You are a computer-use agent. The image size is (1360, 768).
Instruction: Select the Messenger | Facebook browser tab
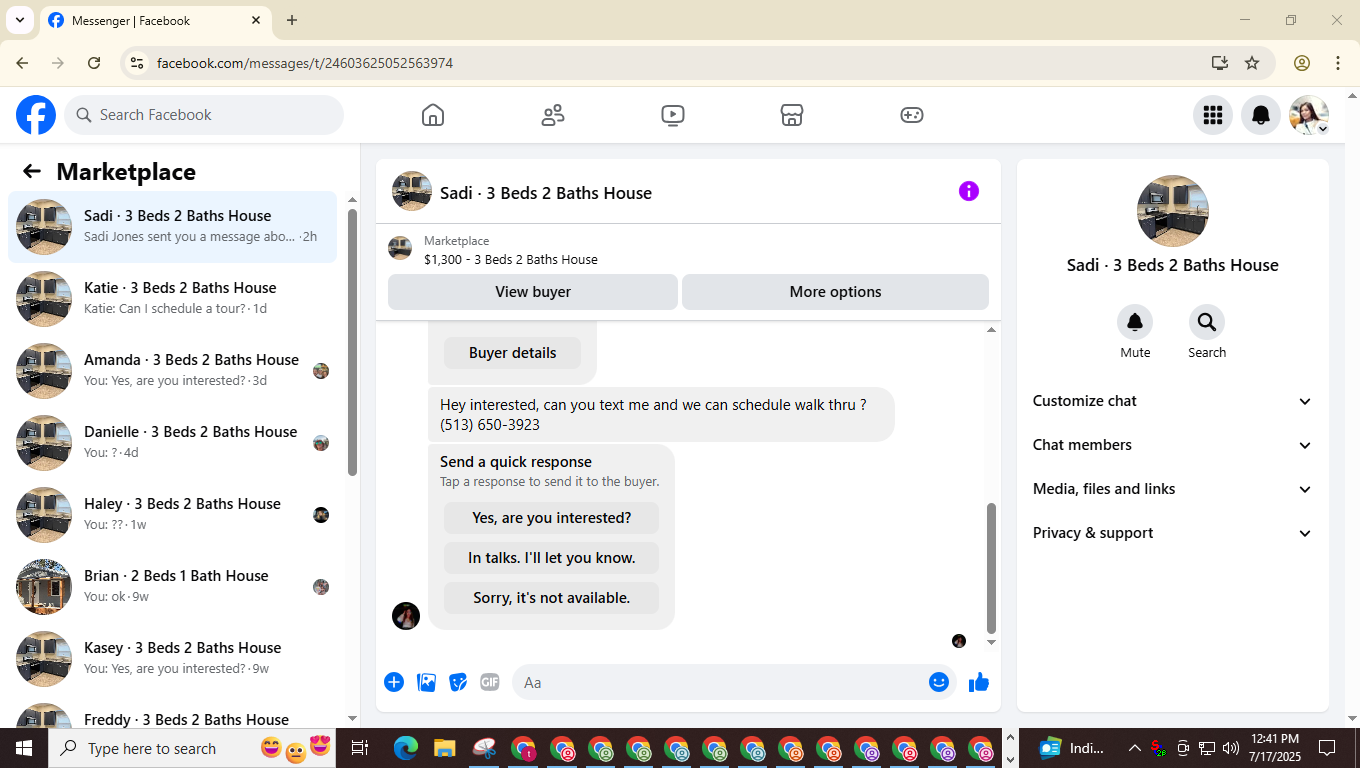click(155, 20)
